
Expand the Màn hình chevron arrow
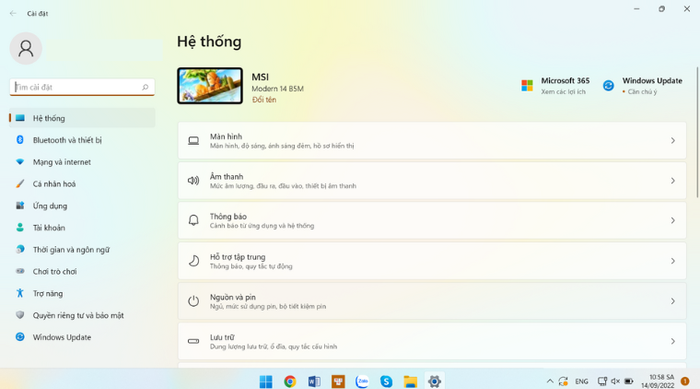click(673, 141)
